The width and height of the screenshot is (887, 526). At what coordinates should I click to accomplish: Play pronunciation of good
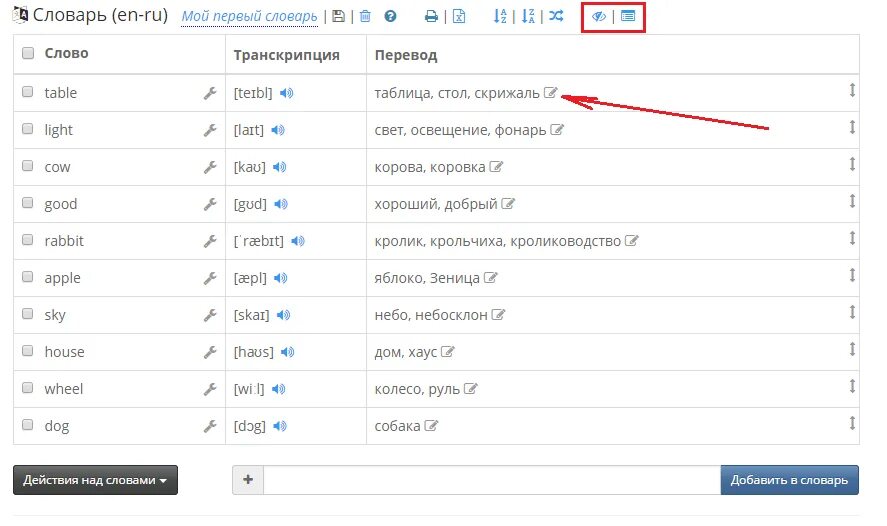(281, 204)
